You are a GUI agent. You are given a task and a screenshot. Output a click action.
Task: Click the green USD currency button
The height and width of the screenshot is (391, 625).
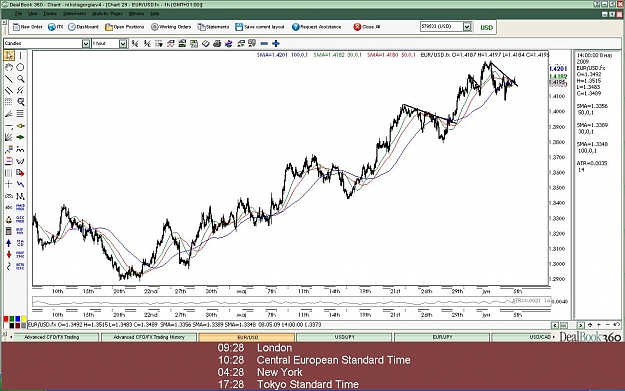coord(486,28)
